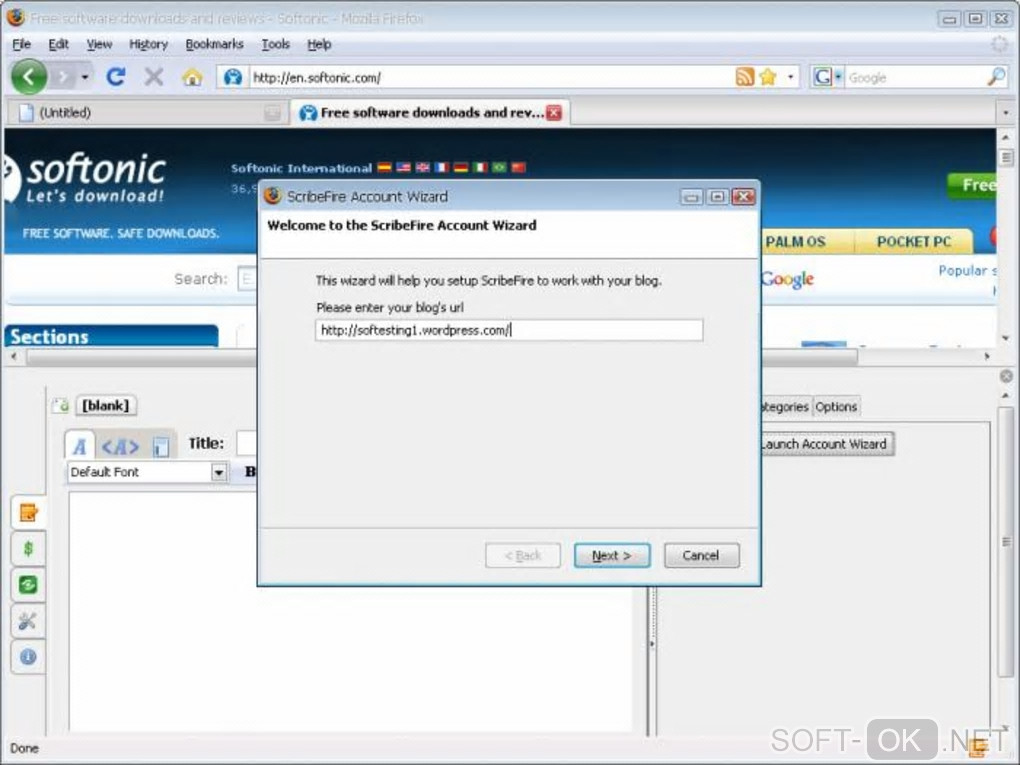
Task: Click the Sections header on Softonic
Action: coord(111,336)
